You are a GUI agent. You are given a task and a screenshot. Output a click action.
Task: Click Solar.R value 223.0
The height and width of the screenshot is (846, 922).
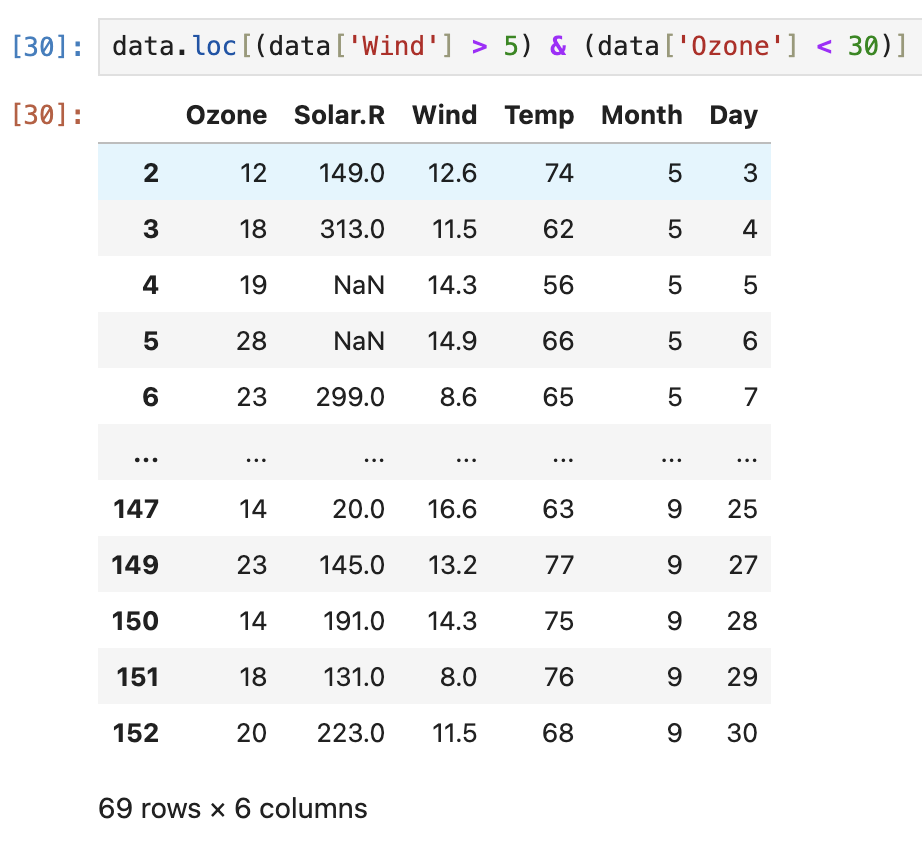click(351, 733)
